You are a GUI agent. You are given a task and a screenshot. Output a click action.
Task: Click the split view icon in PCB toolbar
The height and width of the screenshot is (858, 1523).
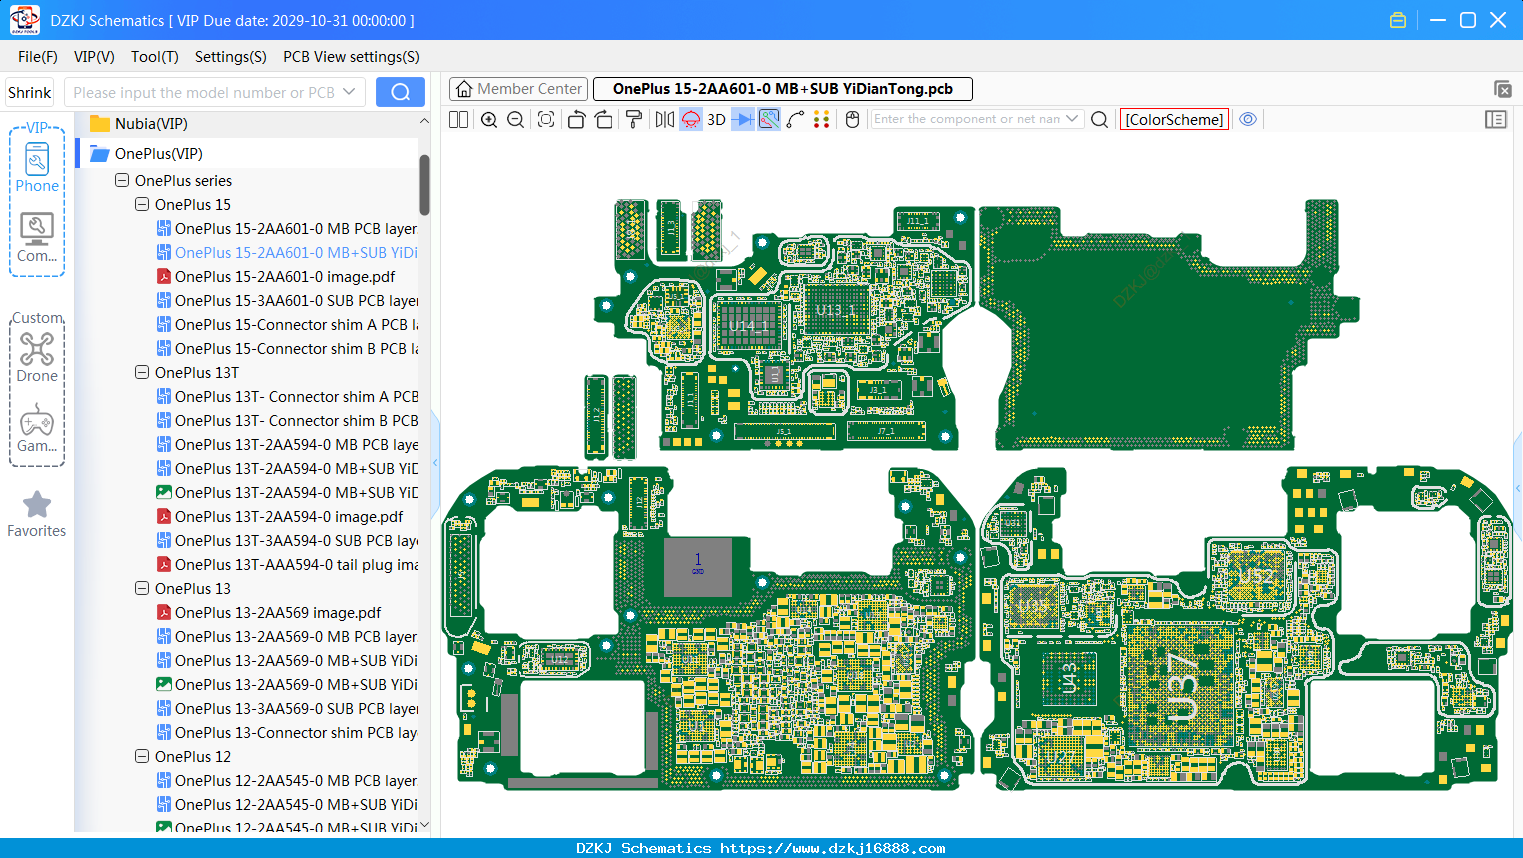(x=459, y=119)
